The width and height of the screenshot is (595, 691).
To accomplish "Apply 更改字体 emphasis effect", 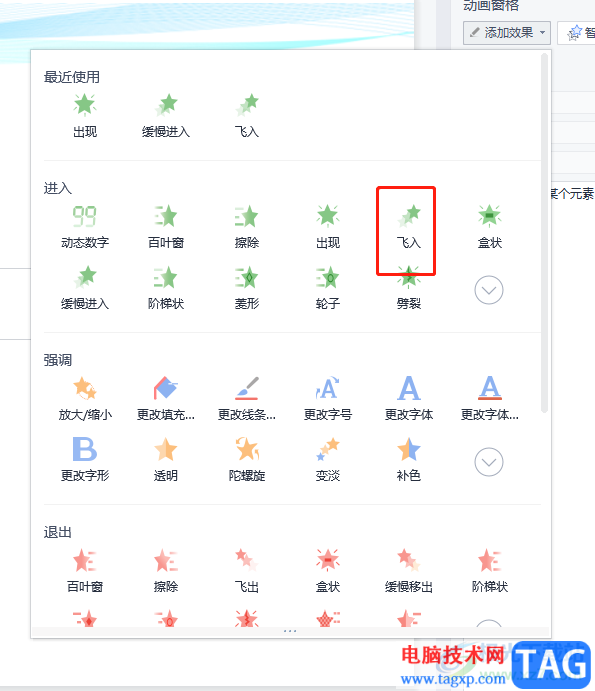I will [409, 398].
